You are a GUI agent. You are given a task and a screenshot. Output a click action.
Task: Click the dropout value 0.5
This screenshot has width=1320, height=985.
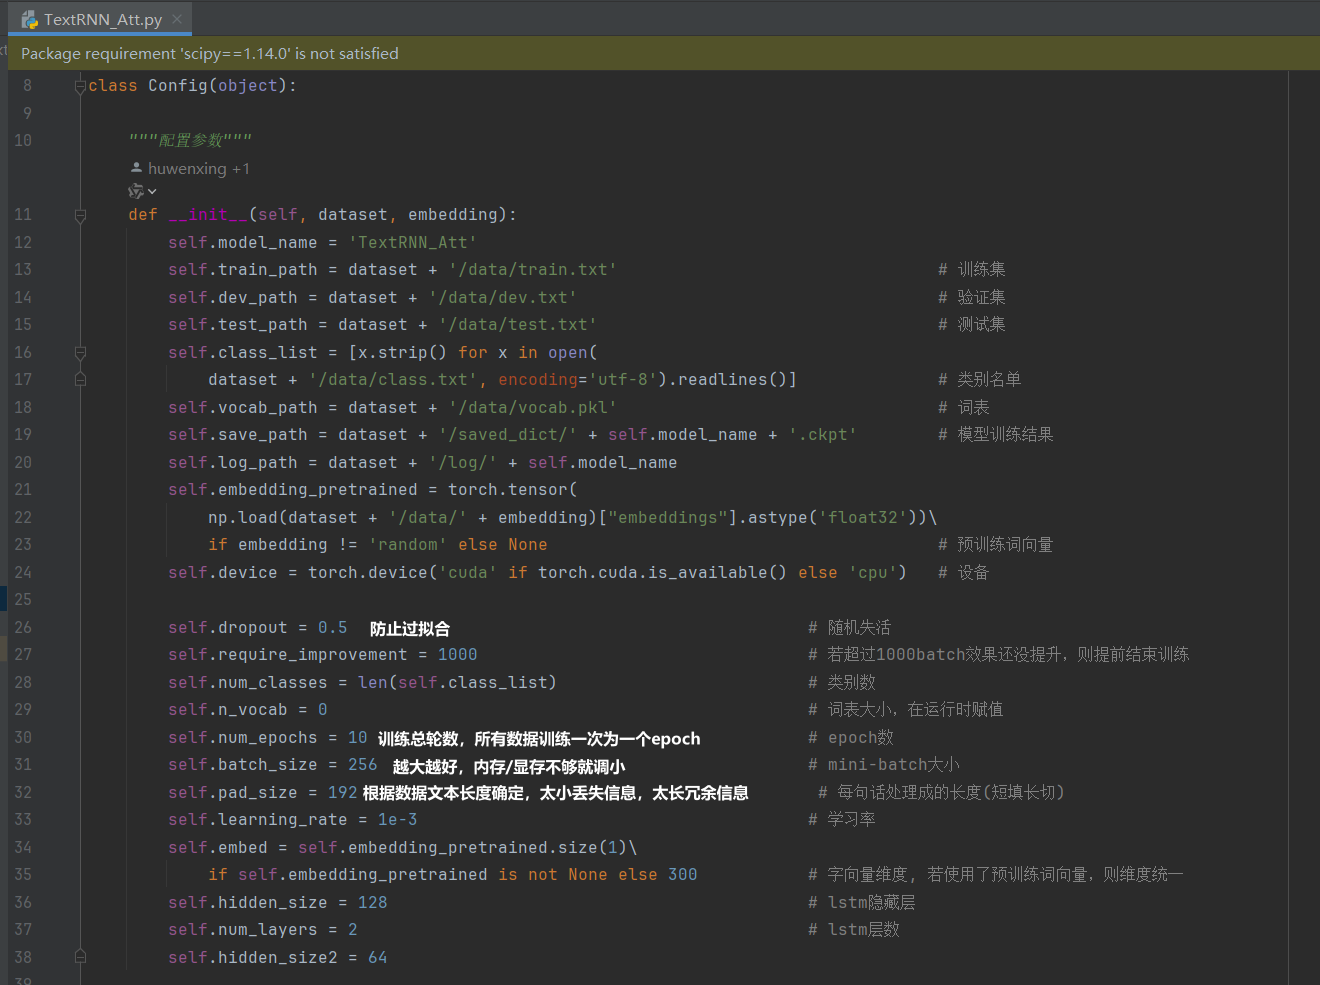click(x=332, y=628)
